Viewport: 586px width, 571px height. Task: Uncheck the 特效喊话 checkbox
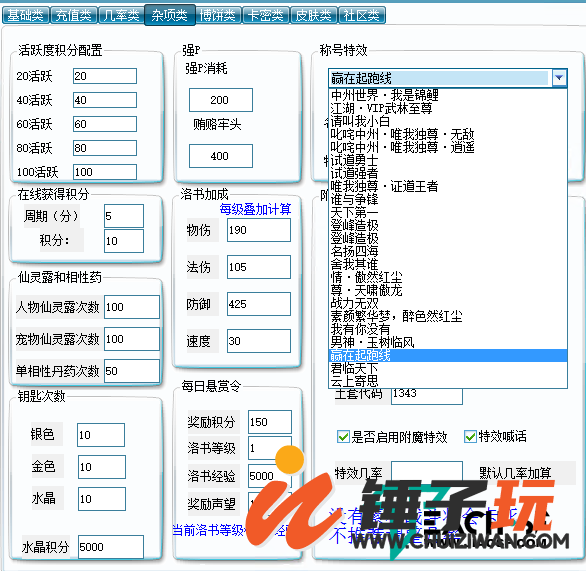(470, 436)
